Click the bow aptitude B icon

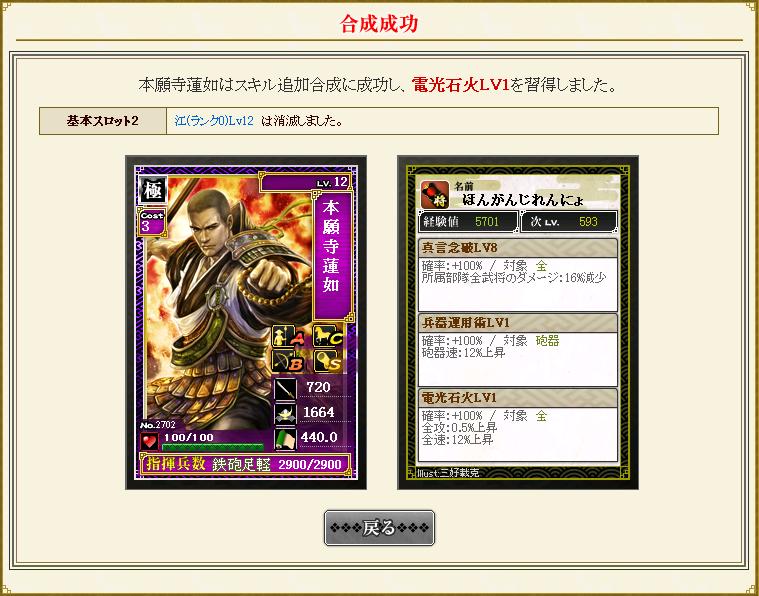tap(289, 361)
